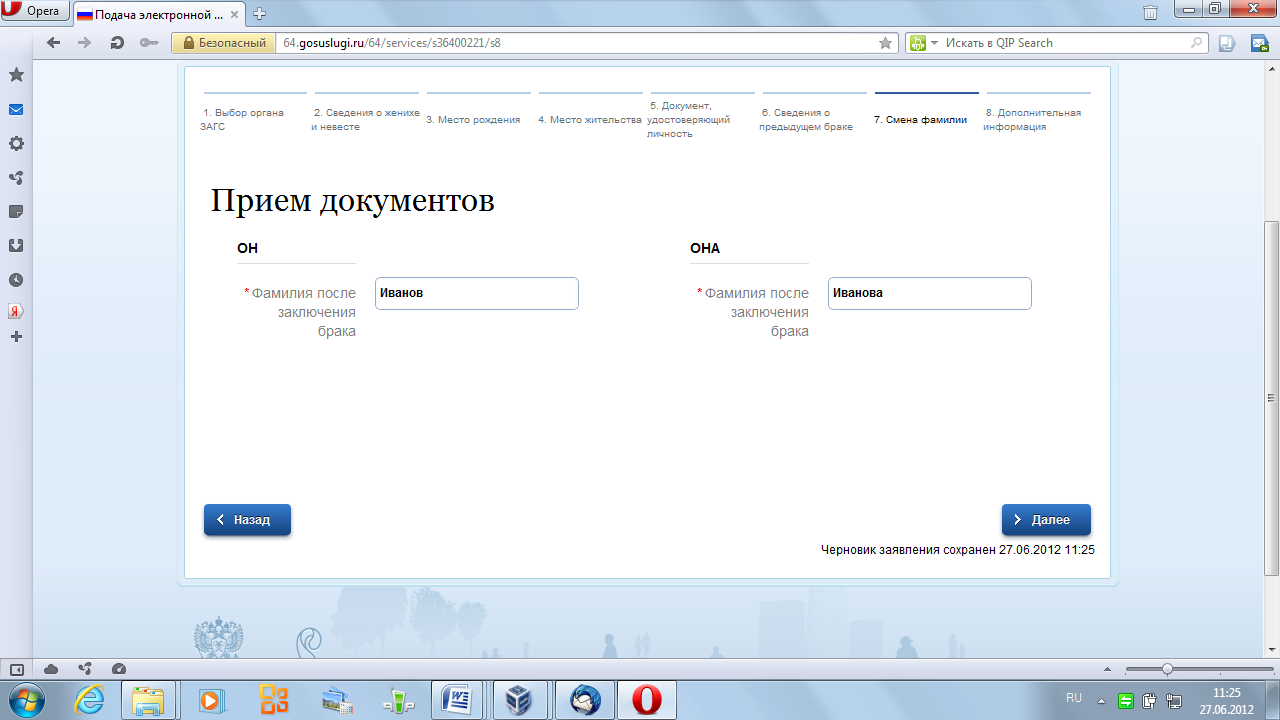Open the Opera main menu button
1280x720 pixels.
pyautogui.click(x=35, y=12)
